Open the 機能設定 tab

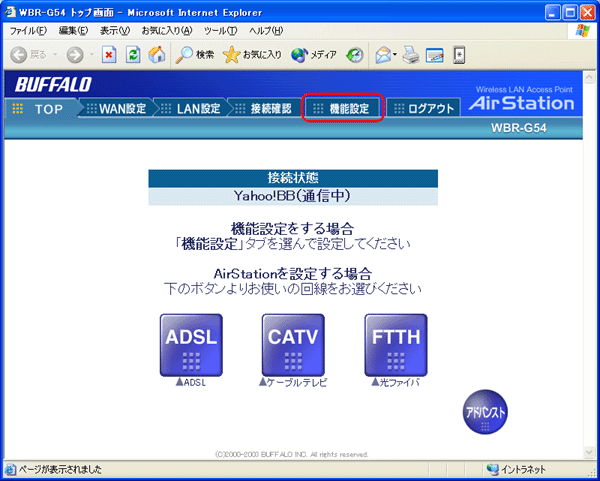pos(343,109)
